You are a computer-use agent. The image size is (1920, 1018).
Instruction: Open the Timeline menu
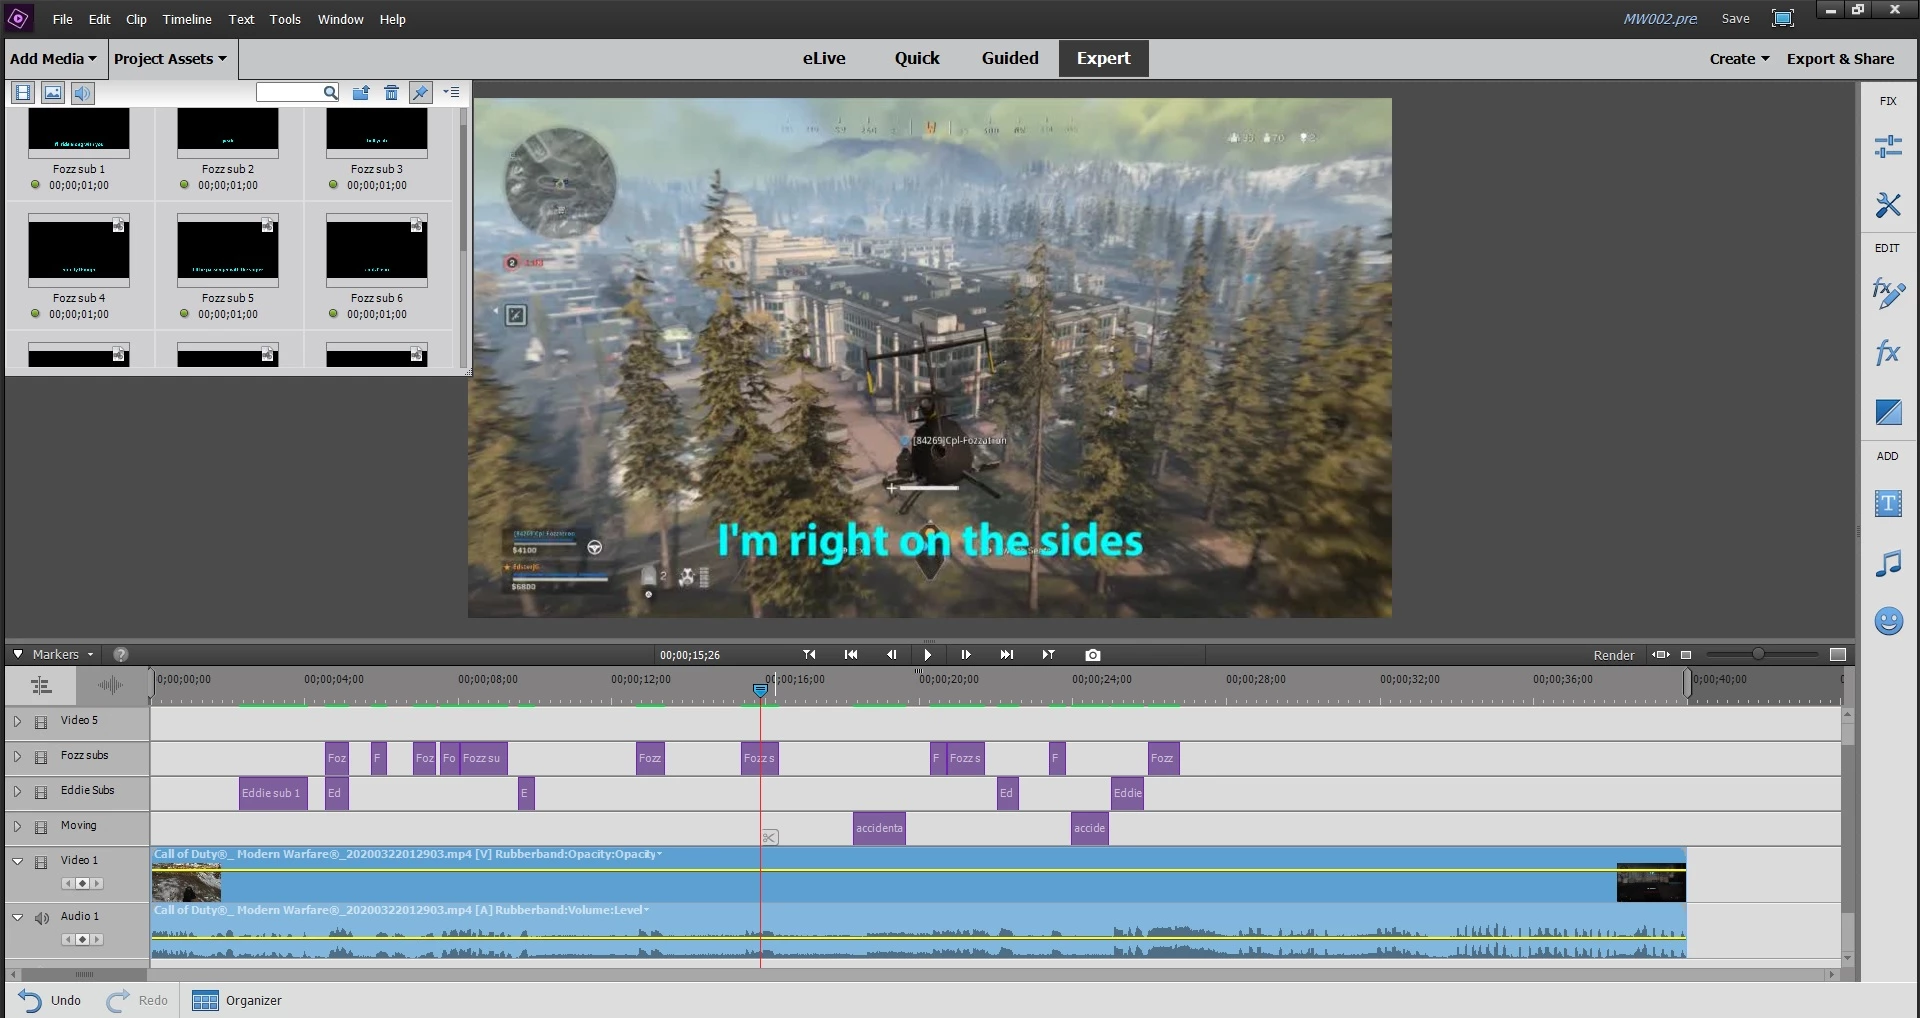(x=187, y=19)
